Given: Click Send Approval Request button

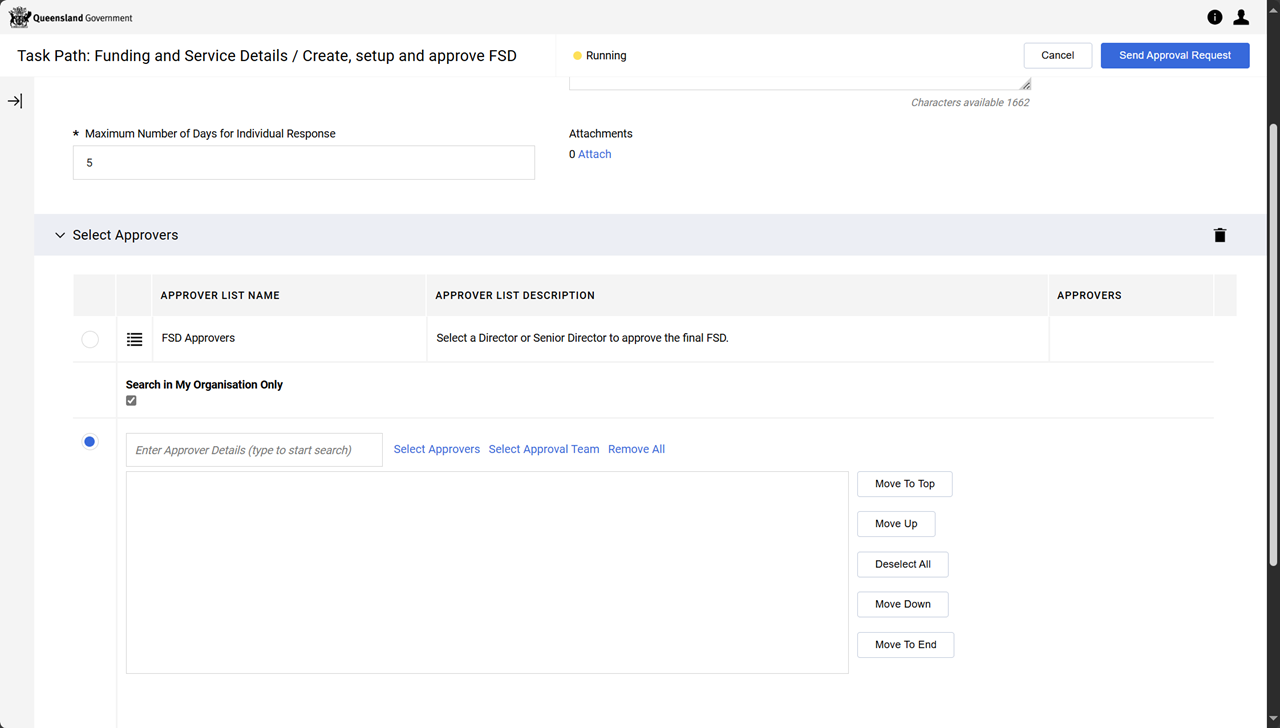Looking at the screenshot, I should click(1174, 55).
